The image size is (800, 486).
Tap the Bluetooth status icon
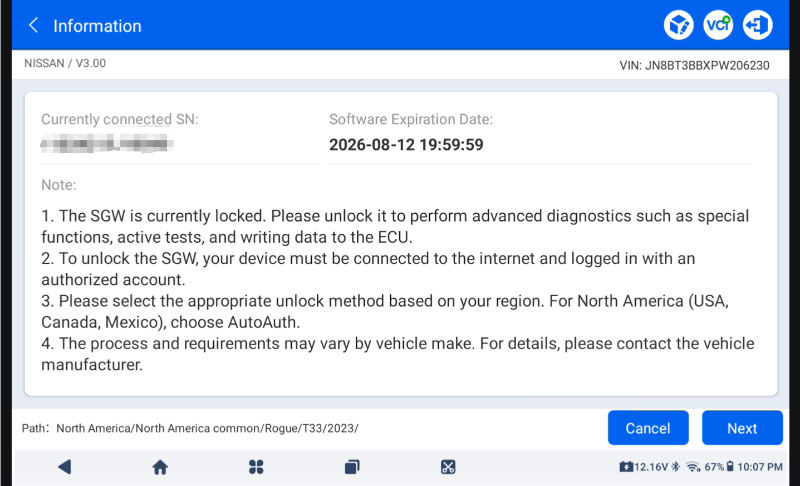point(675,467)
